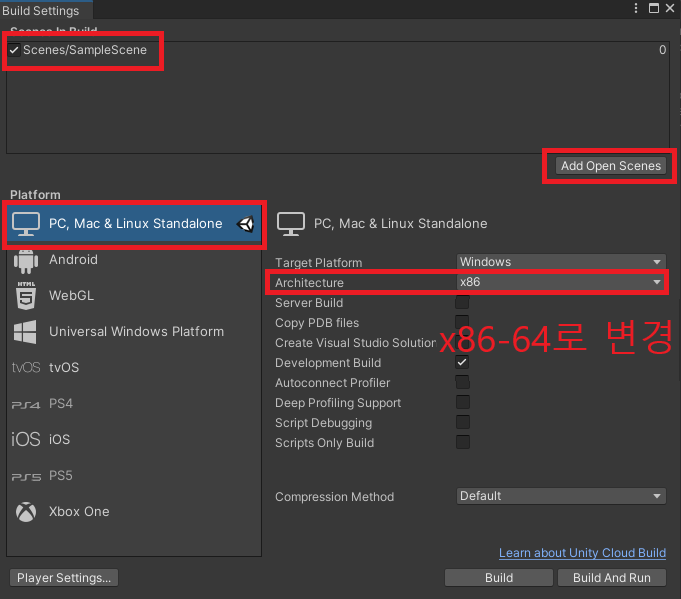Select the Android platform label

(73, 260)
